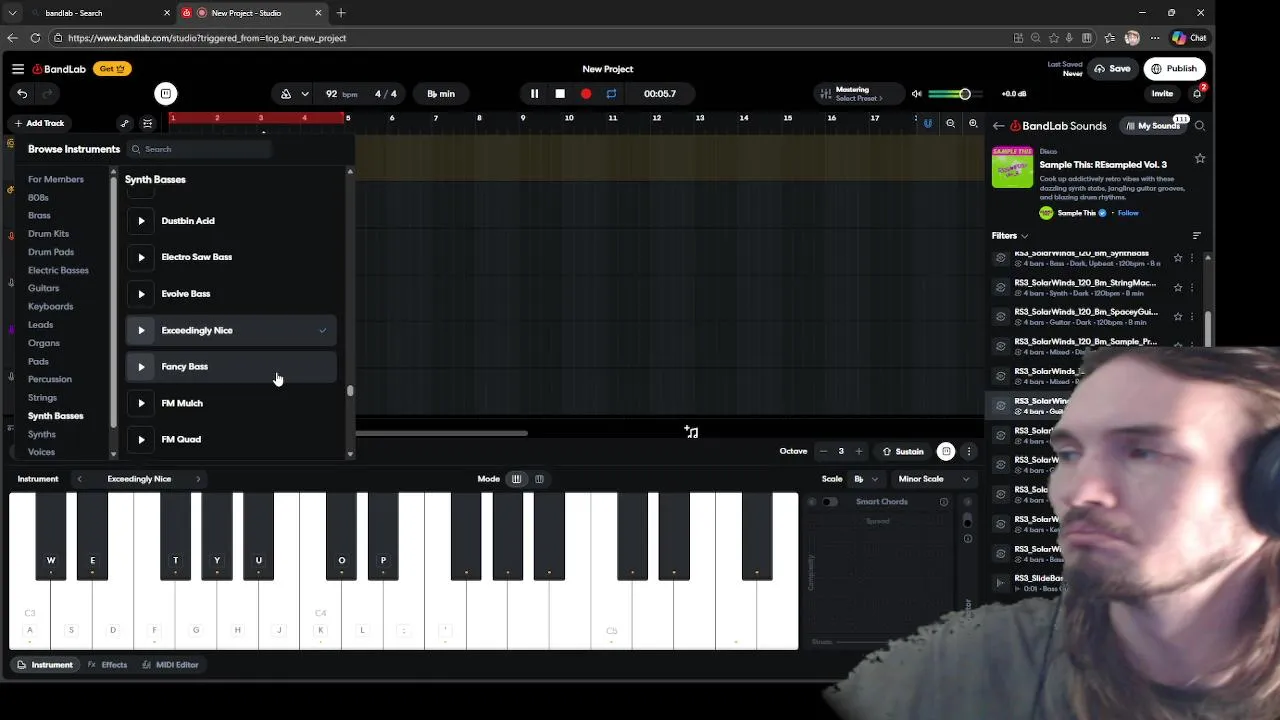This screenshot has width=1280, height=720.
Task: Open the automation curve tool
Action: (124, 123)
